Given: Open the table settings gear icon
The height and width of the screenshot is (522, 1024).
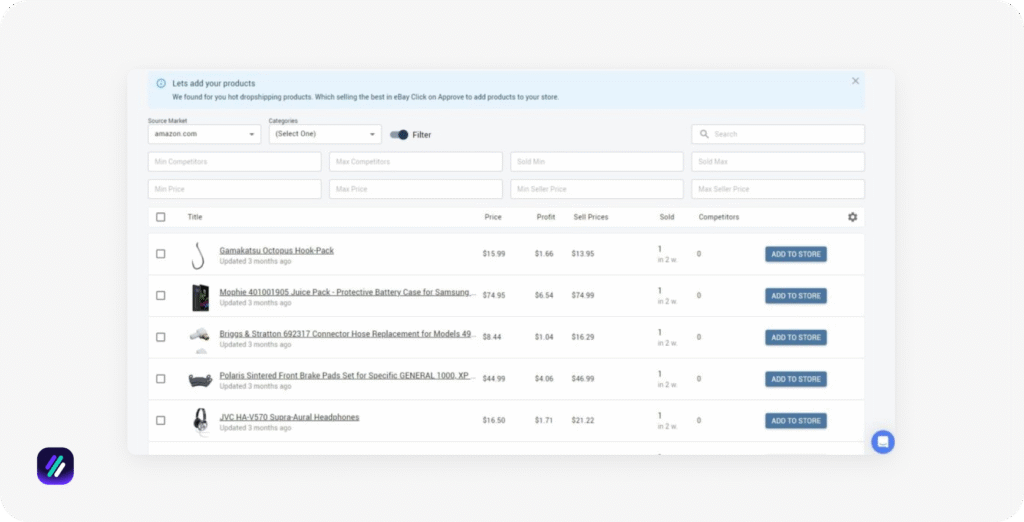Looking at the screenshot, I should coord(852,217).
